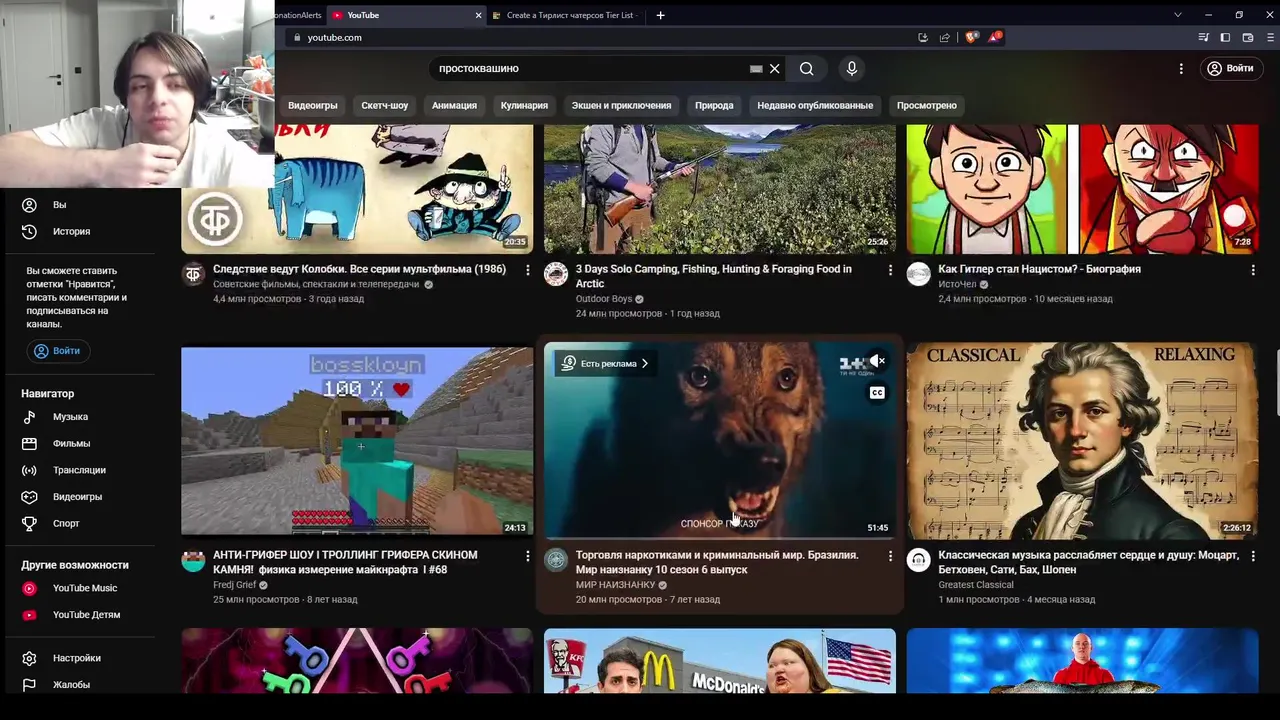Open more options for Классическая музыка video

[1253, 556]
